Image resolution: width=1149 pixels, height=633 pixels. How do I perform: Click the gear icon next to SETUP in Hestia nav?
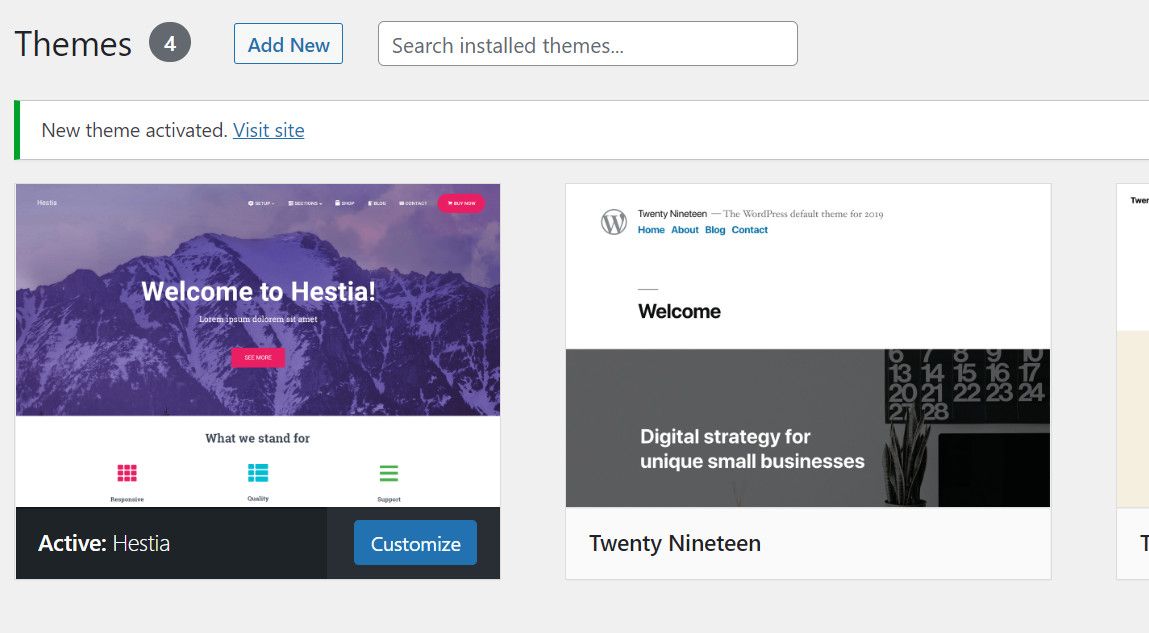tap(251, 202)
